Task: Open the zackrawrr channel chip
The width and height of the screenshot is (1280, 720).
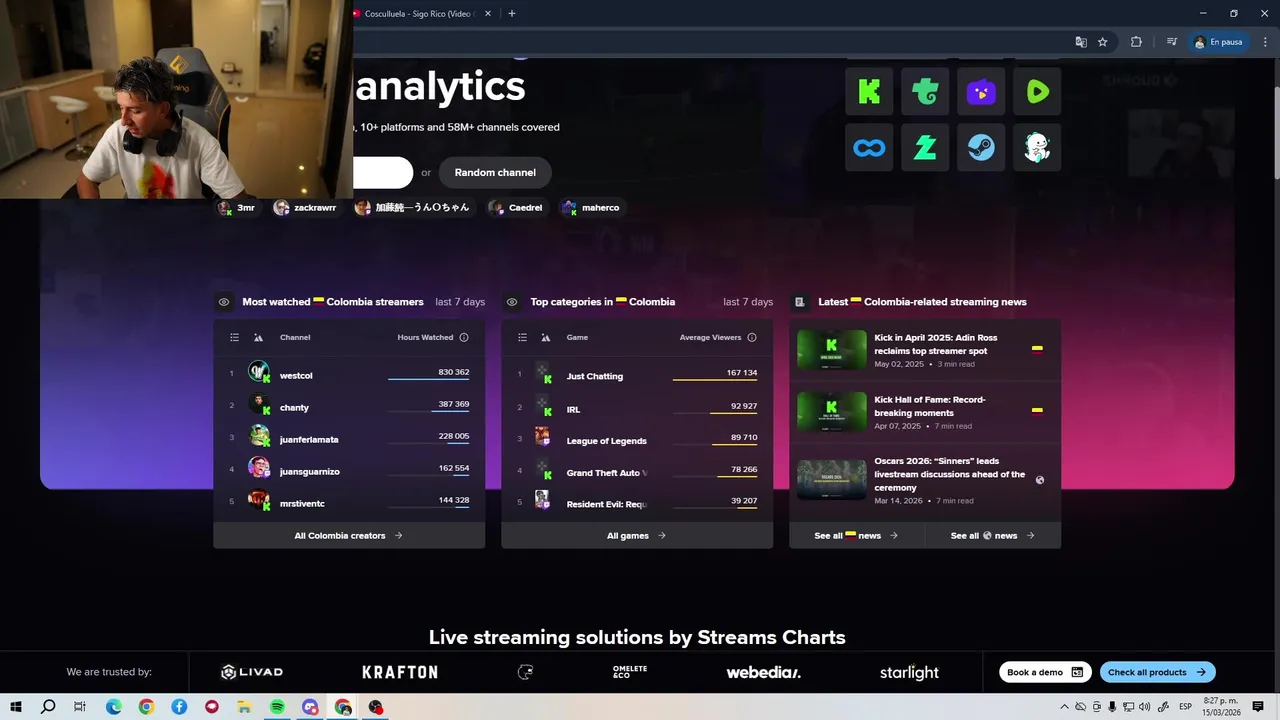Action: pos(306,208)
